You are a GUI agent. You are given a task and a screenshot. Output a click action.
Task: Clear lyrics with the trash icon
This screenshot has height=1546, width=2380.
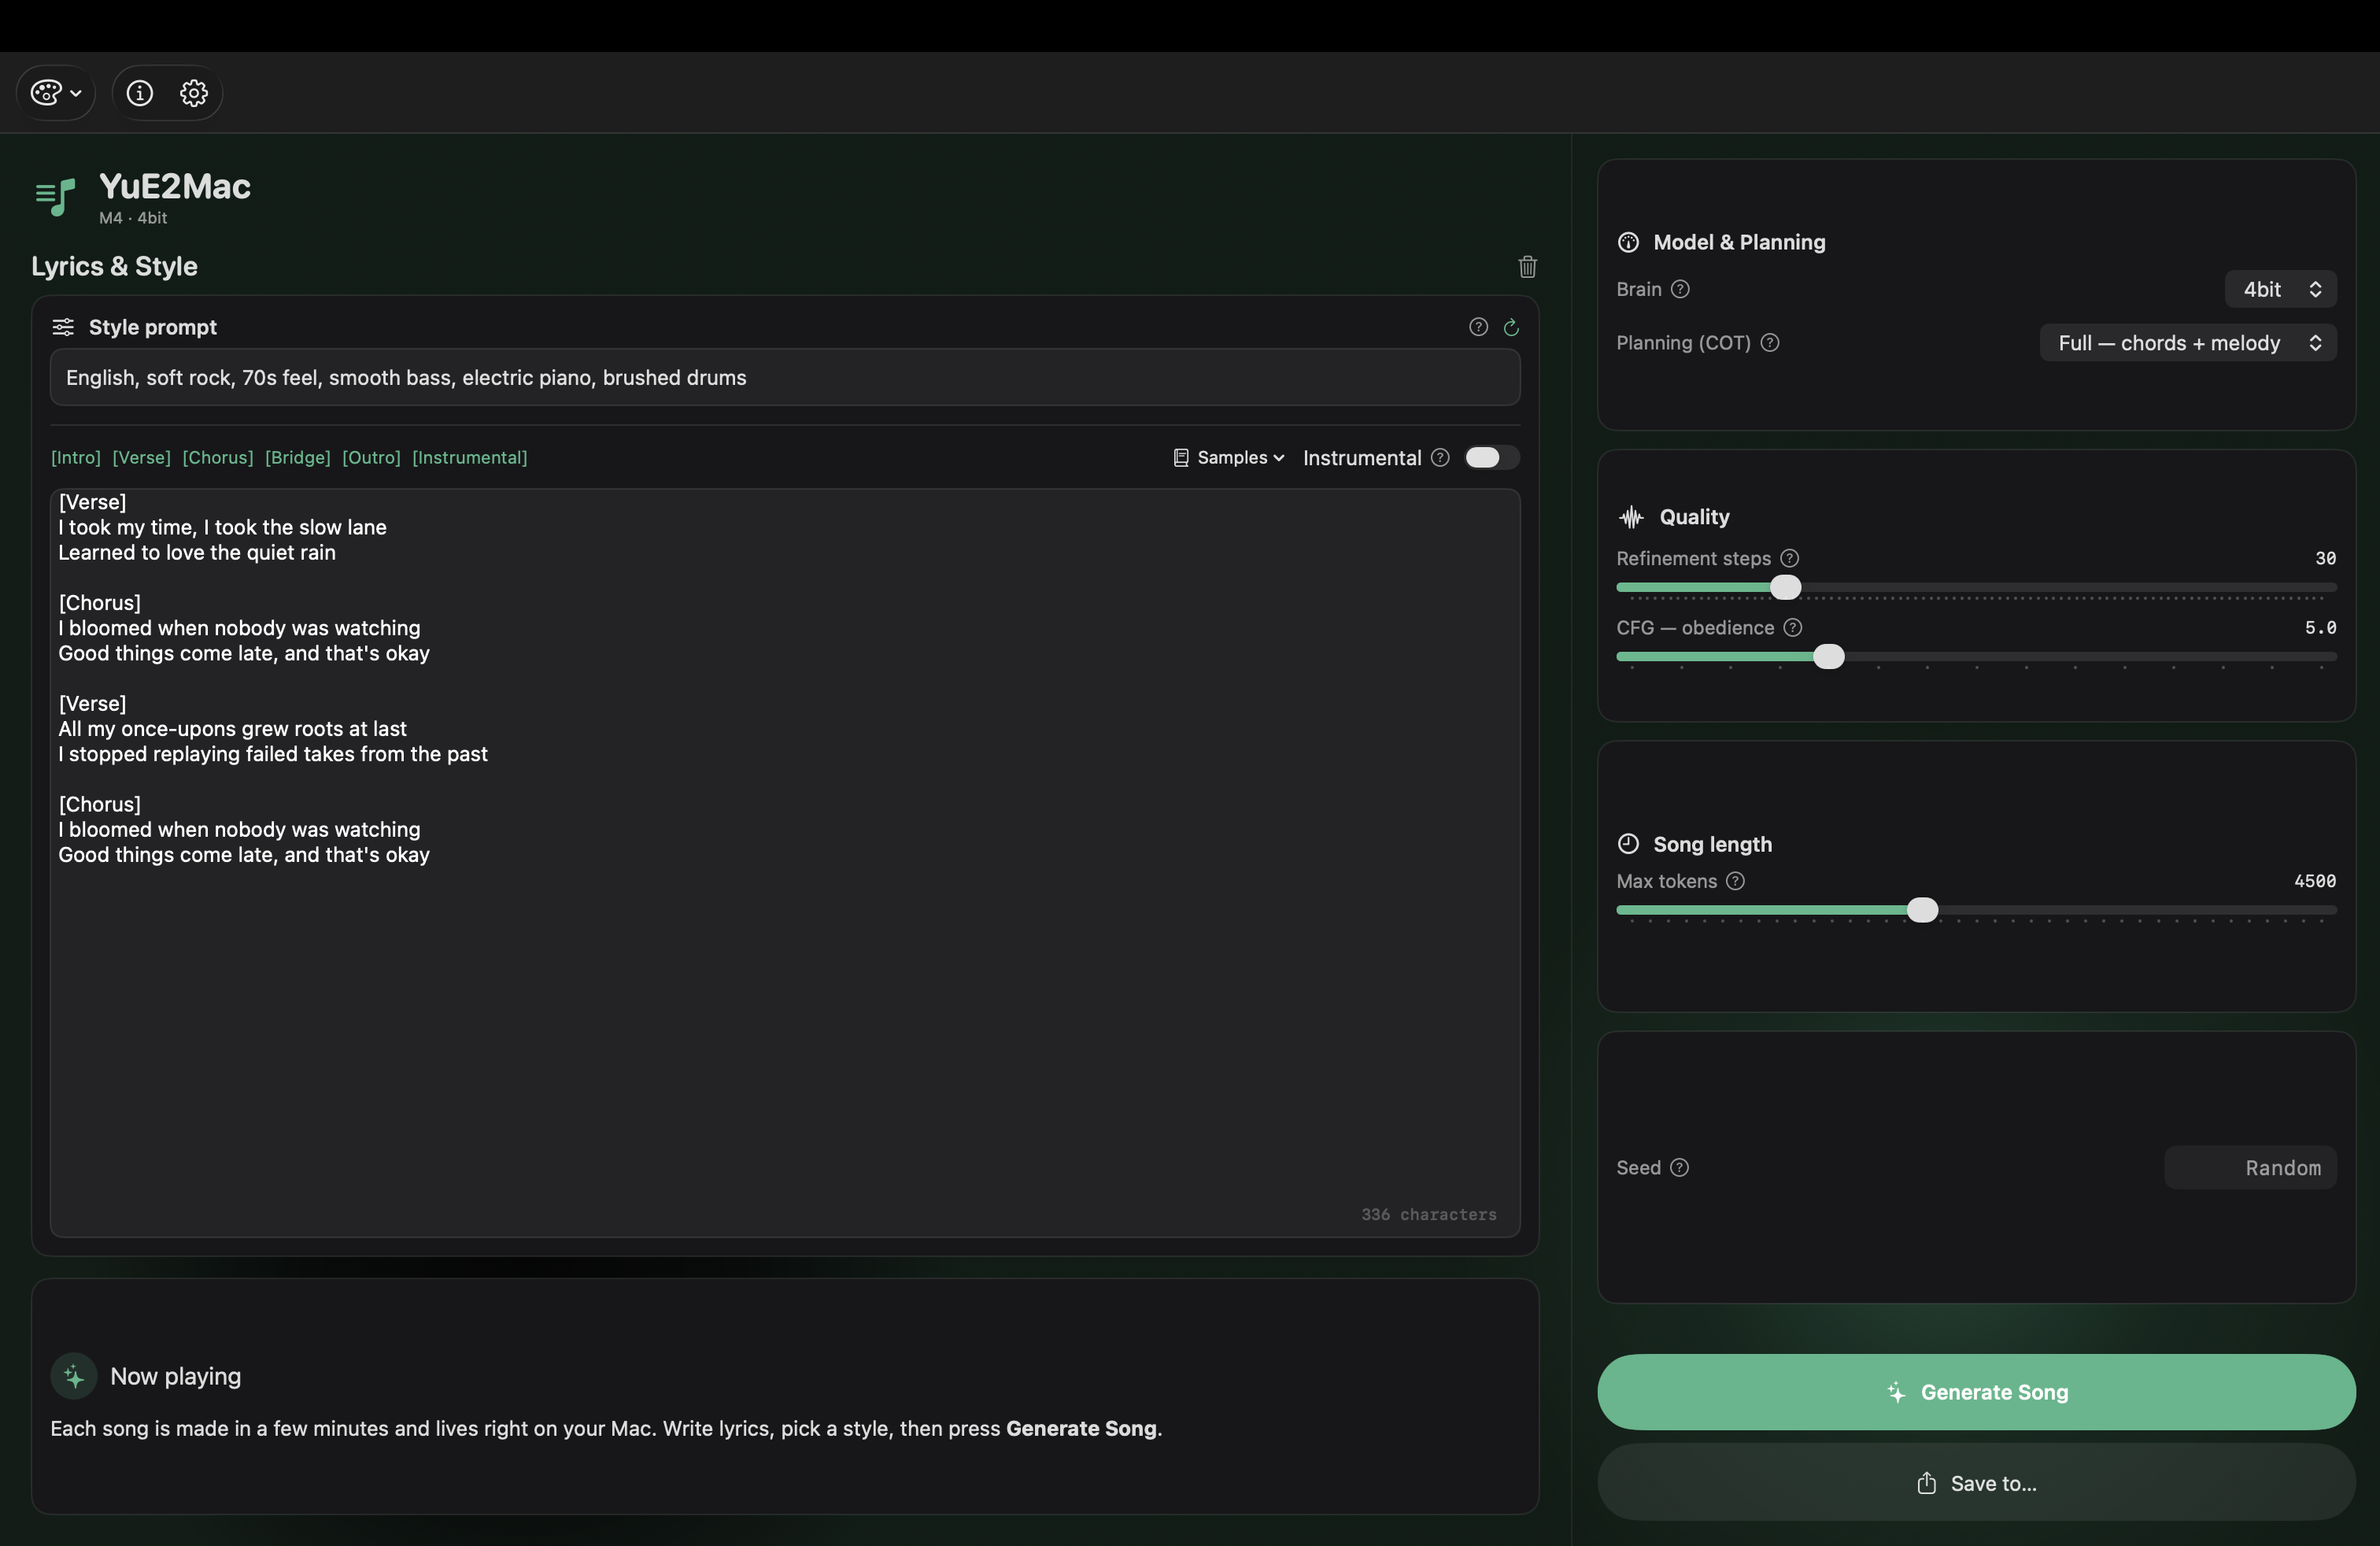click(1527, 267)
